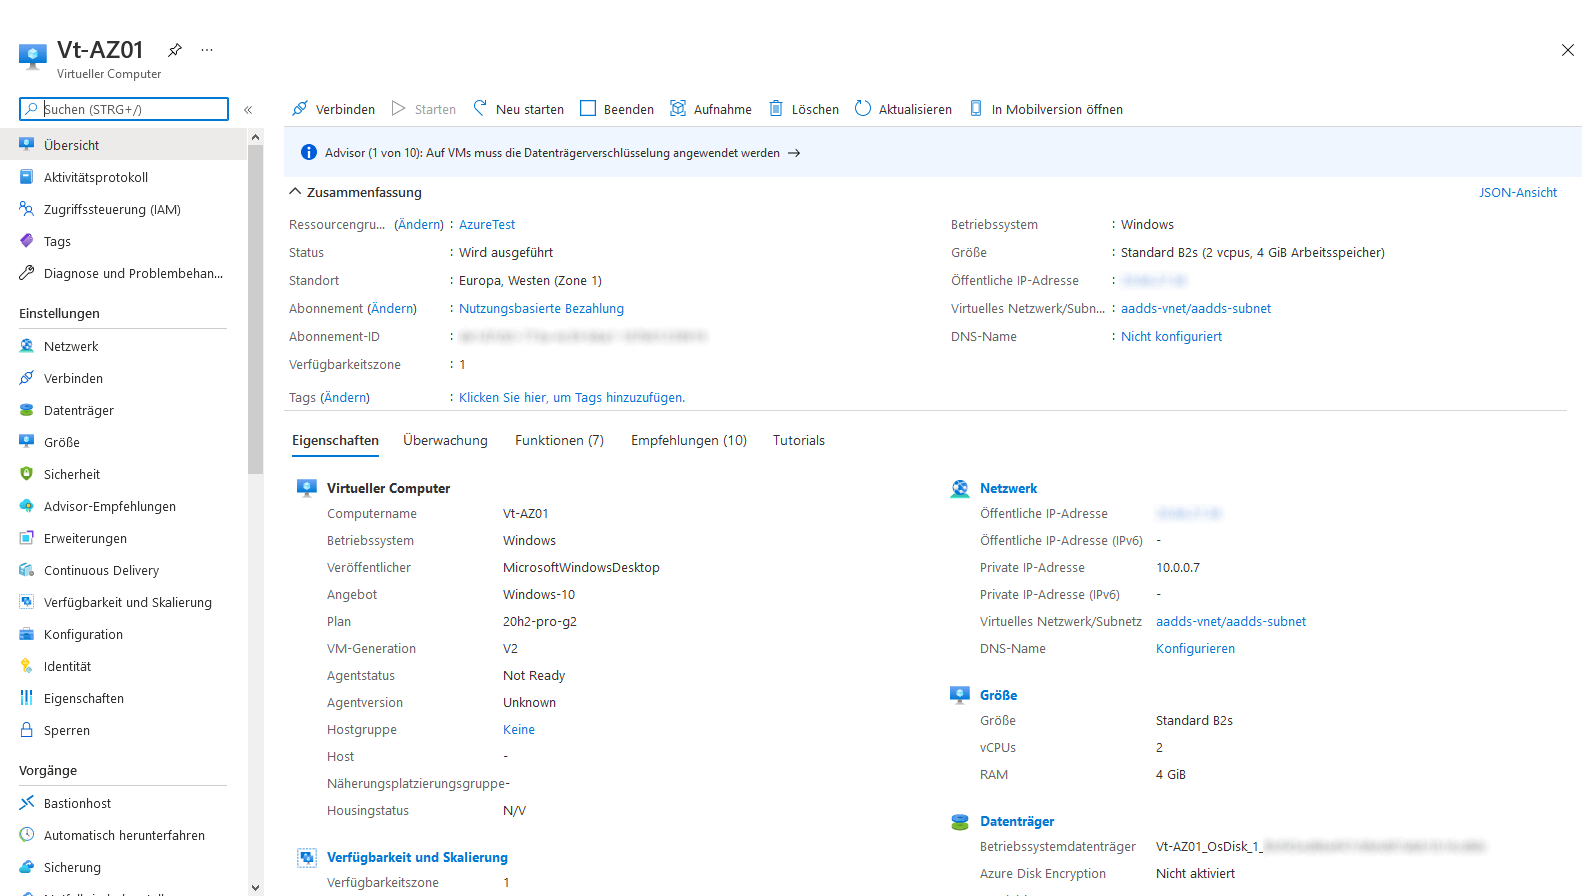The width and height of the screenshot is (1582, 896).
Task: Open Aktivitätsprotokoll in the sidebar
Action: coord(123,177)
